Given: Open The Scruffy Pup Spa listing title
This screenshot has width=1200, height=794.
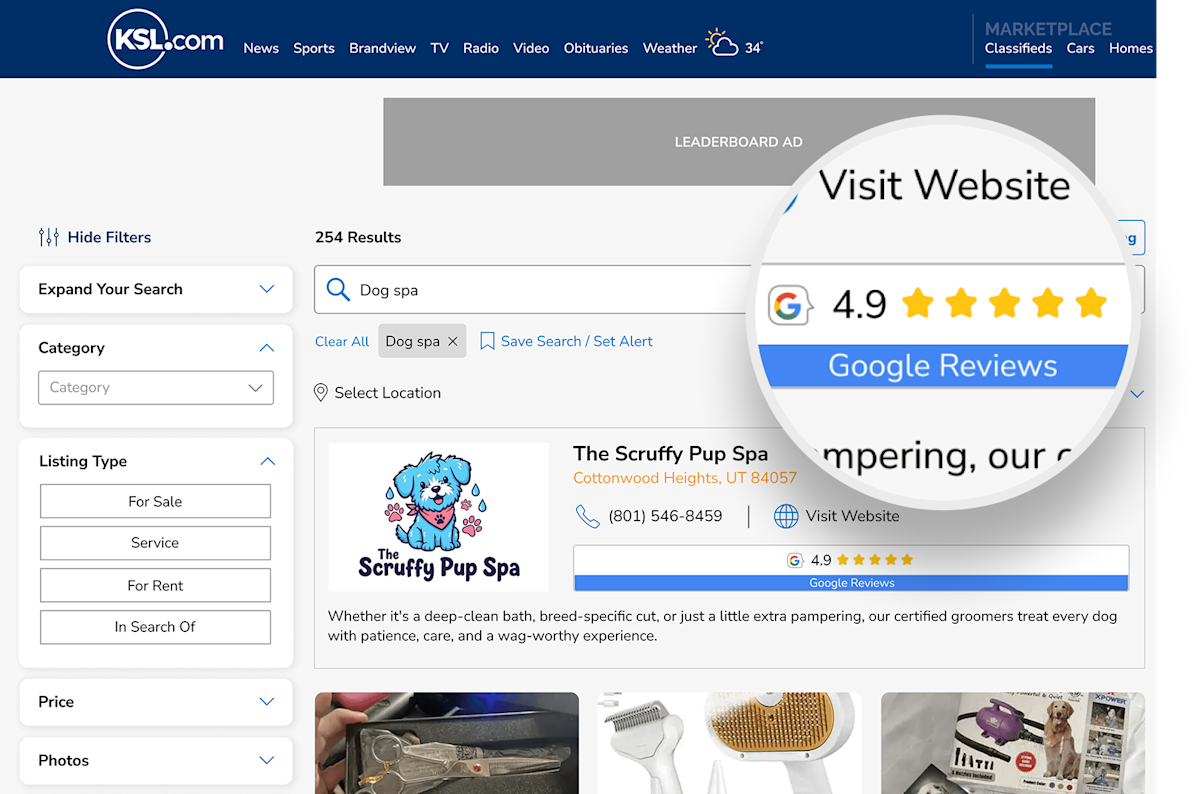Looking at the screenshot, I should point(670,453).
